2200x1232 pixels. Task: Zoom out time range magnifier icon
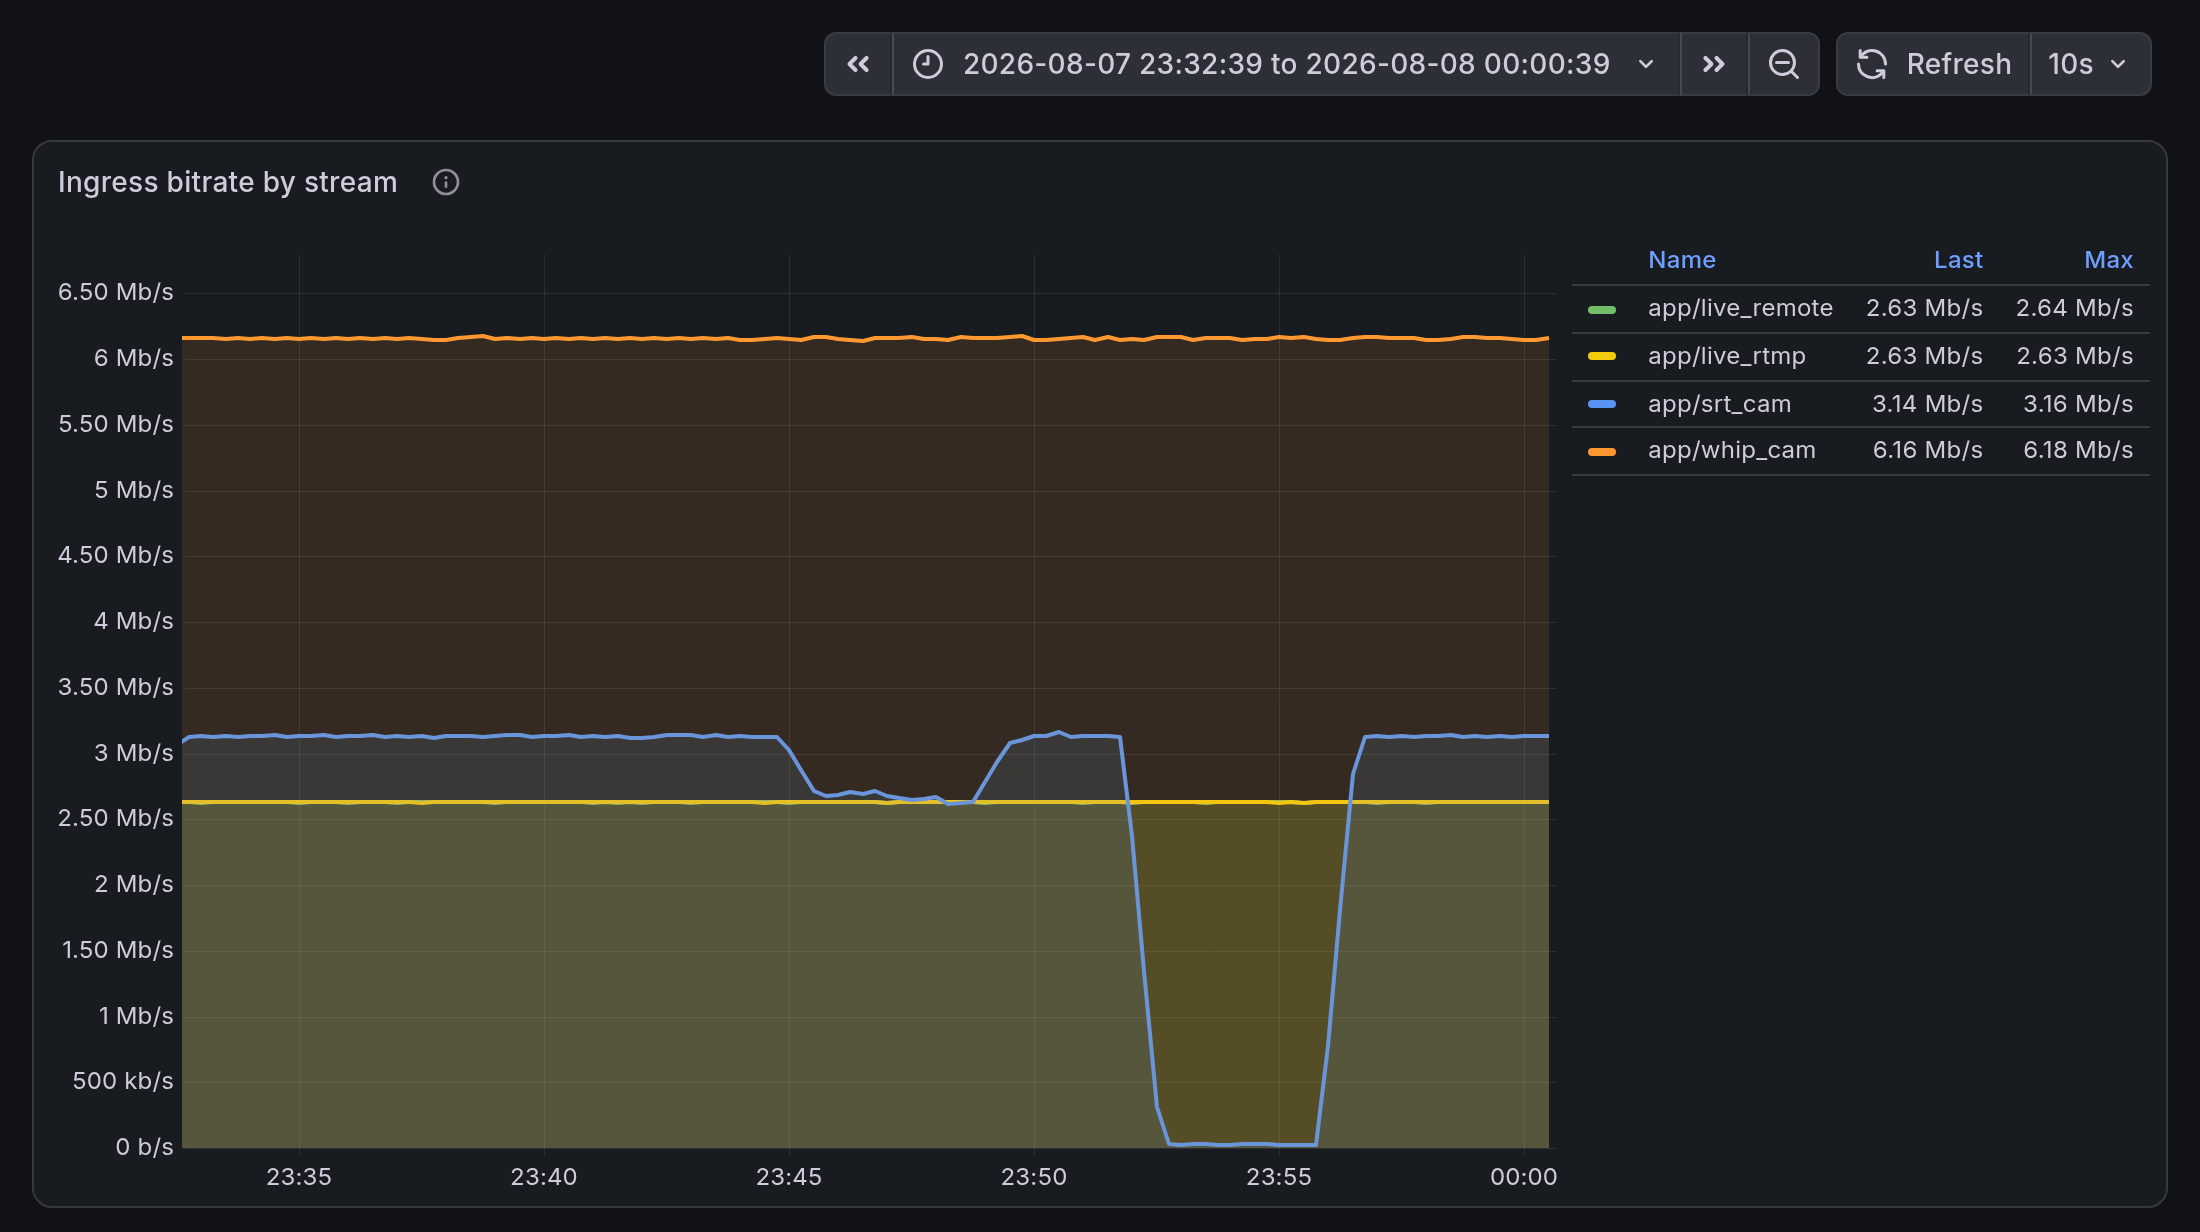pos(1783,64)
